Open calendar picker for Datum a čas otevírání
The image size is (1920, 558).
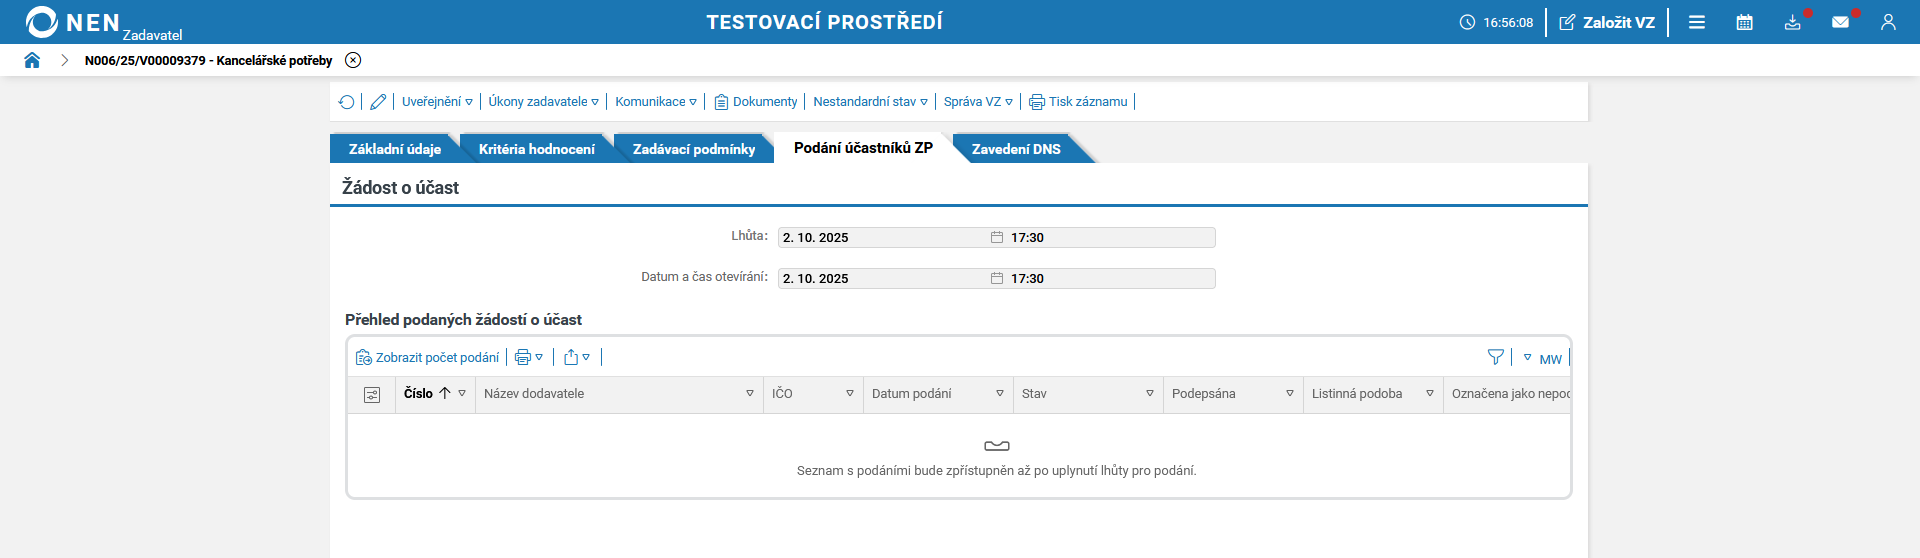pos(997,278)
